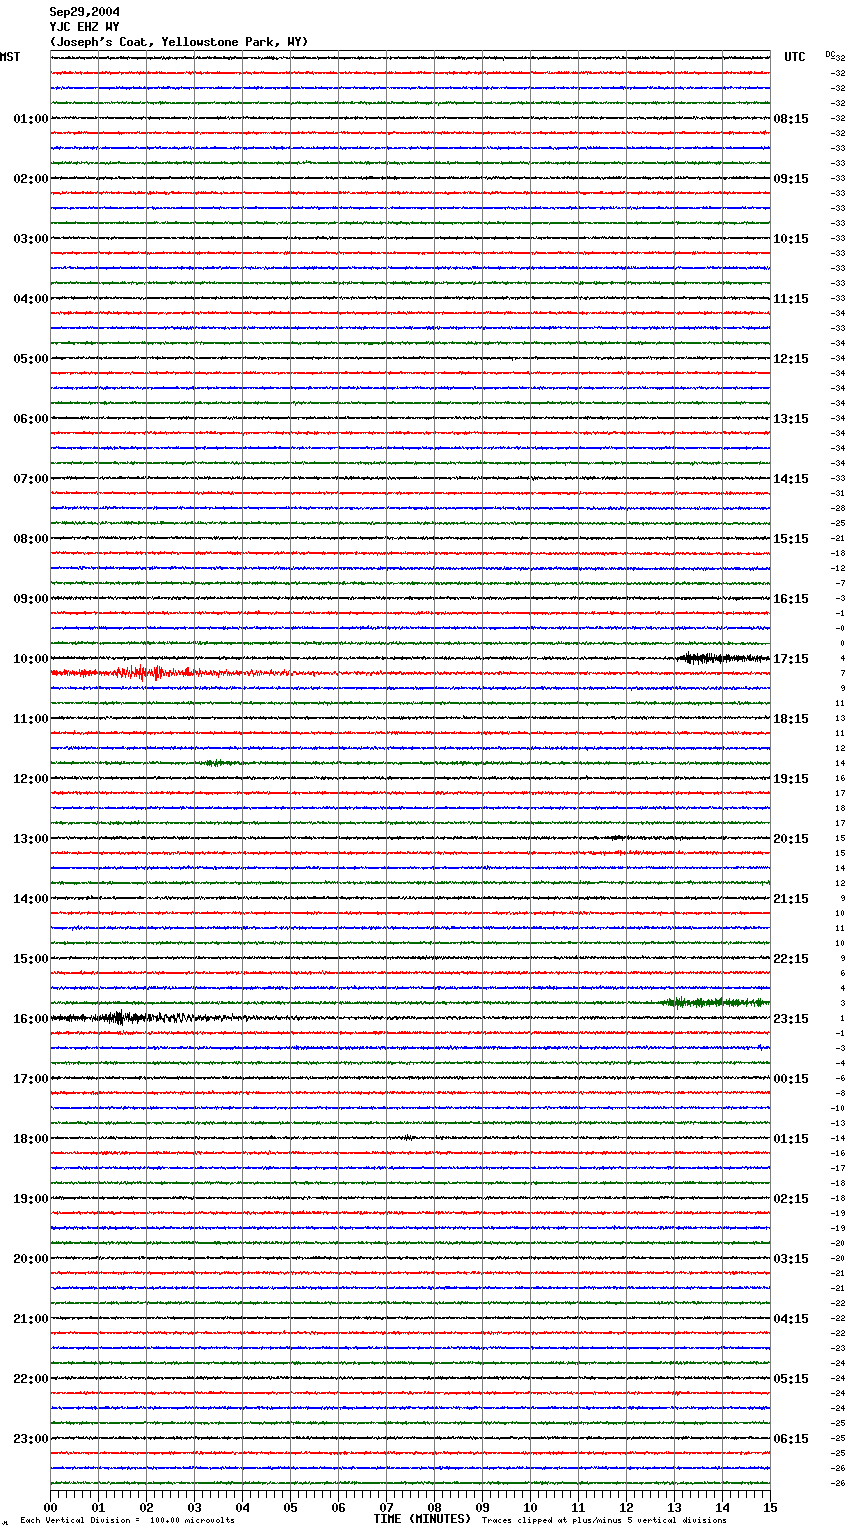Select the 06:00 MST time label
The height and width of the screenshot is (1534, 850).
31,419
